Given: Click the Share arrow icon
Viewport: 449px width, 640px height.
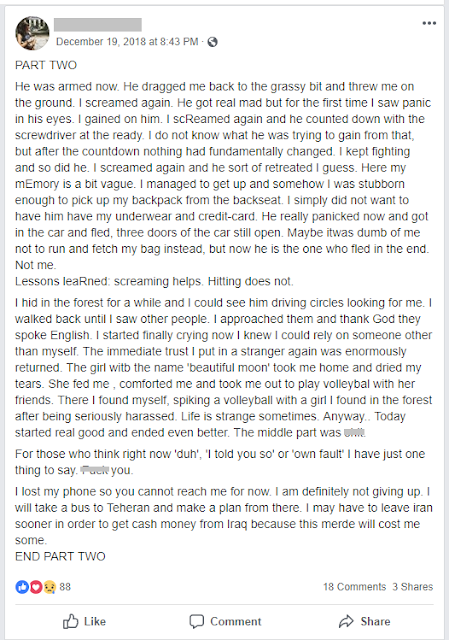Looking at the screenshot, I should pos(346,621).
